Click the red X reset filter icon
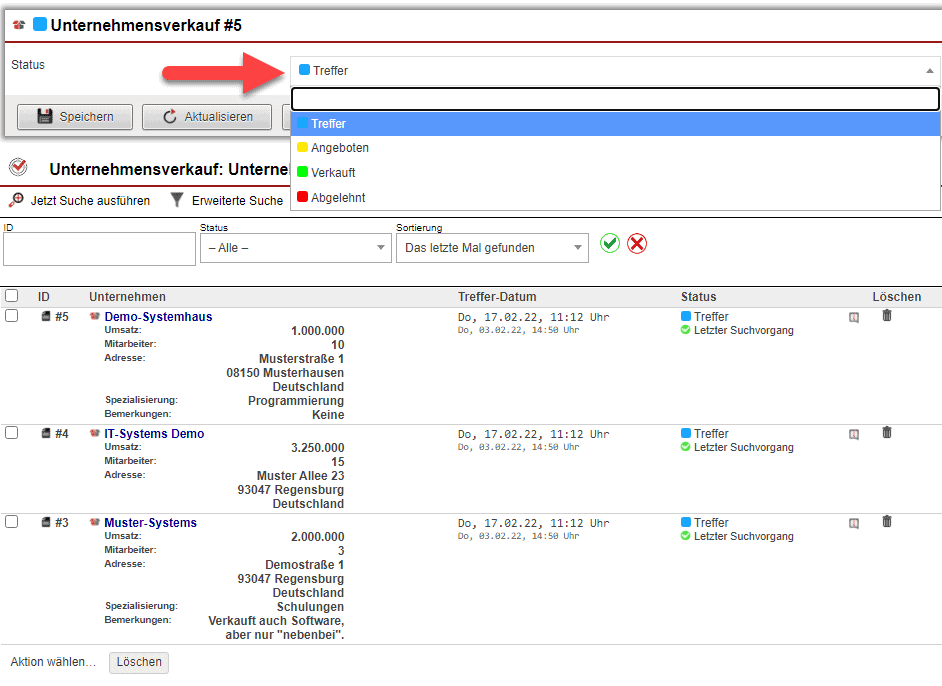 pos(637,243)
